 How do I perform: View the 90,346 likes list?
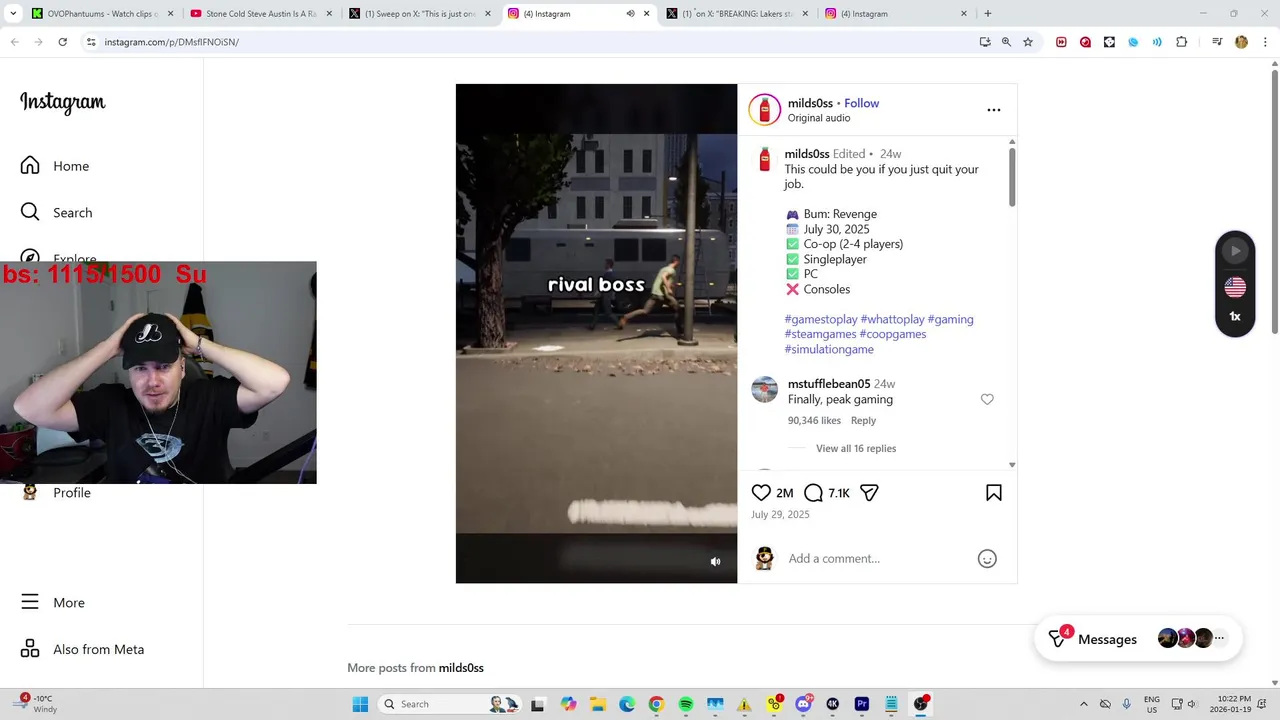(x=814, y=421)
